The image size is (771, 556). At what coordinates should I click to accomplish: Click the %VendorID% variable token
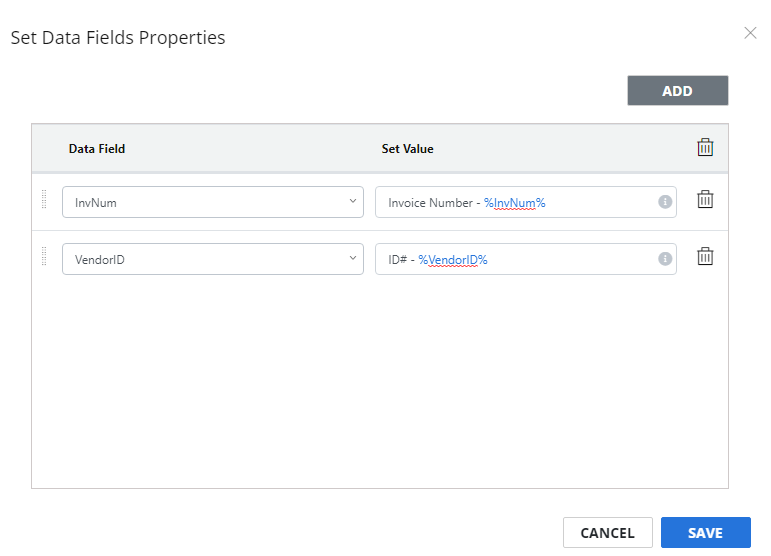click(453, 260)
